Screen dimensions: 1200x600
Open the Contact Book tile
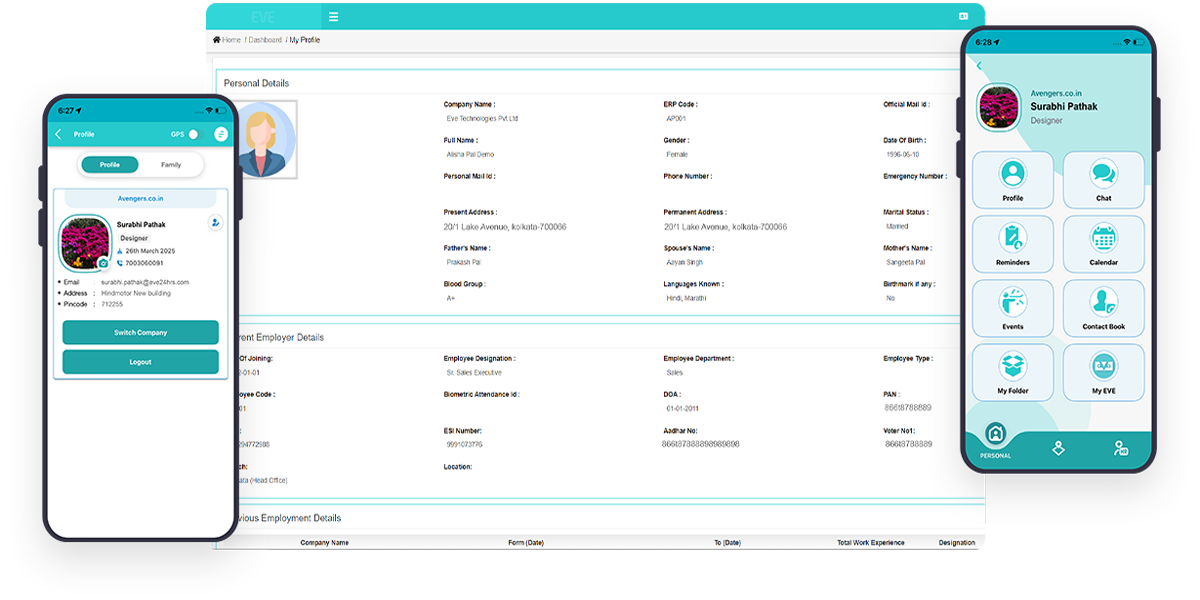click(1103, 308)
